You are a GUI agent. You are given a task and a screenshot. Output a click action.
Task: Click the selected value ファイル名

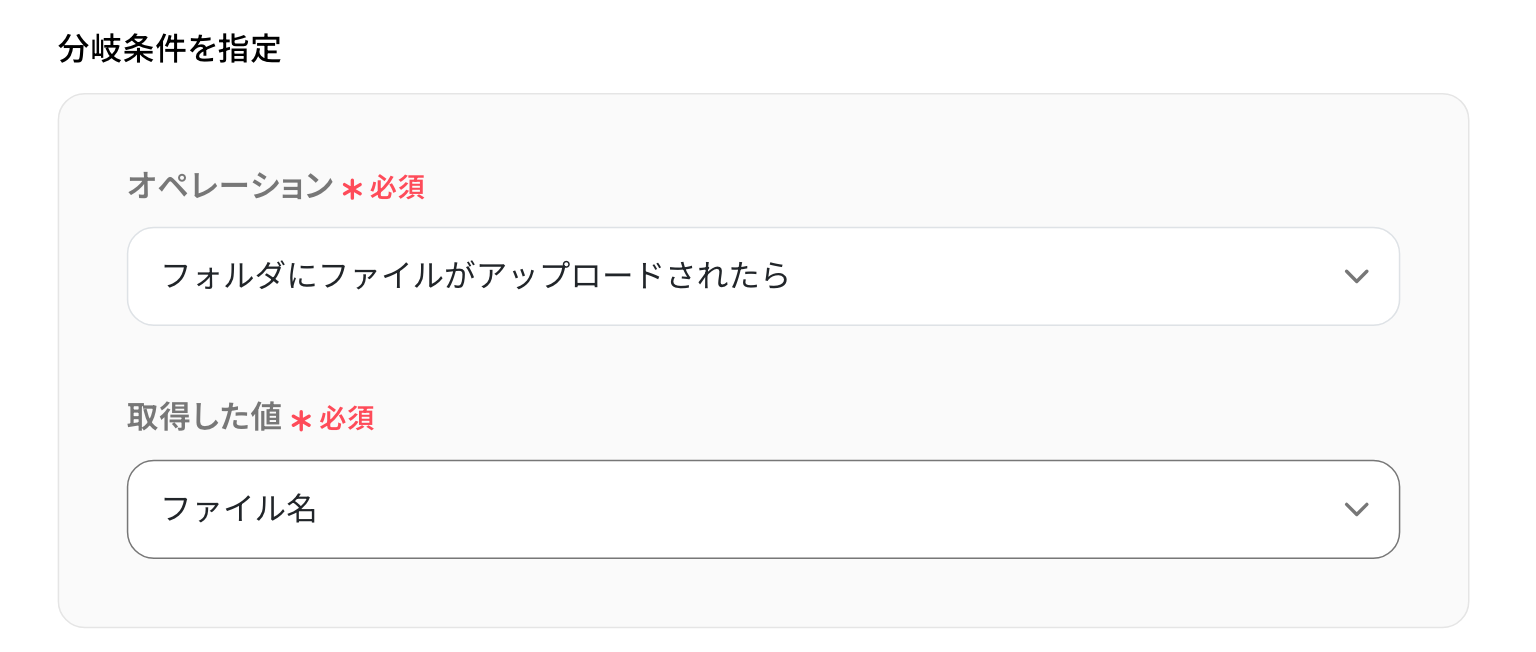click(x=239, y=510)
